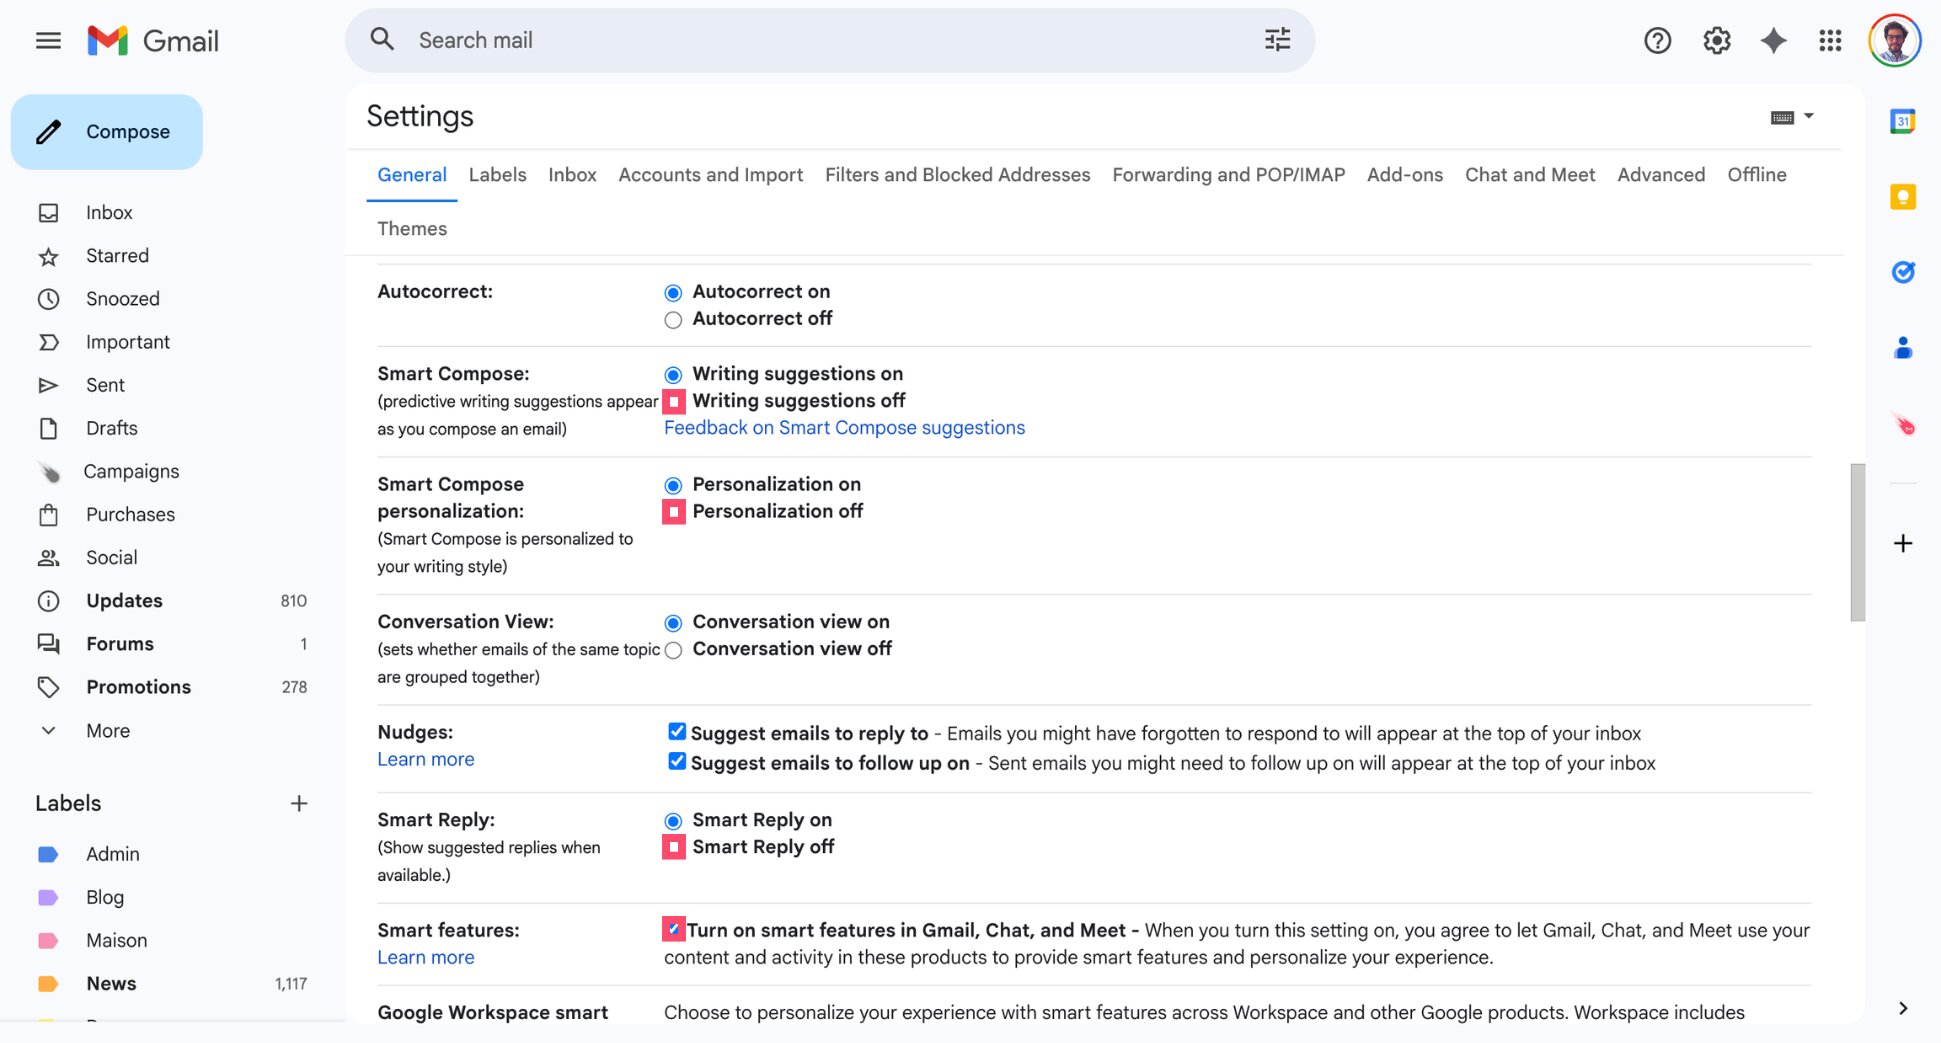Open Google Tasks side panel icon
This screenshot has height=1043, width=1941.
(x=1902, y=272)
